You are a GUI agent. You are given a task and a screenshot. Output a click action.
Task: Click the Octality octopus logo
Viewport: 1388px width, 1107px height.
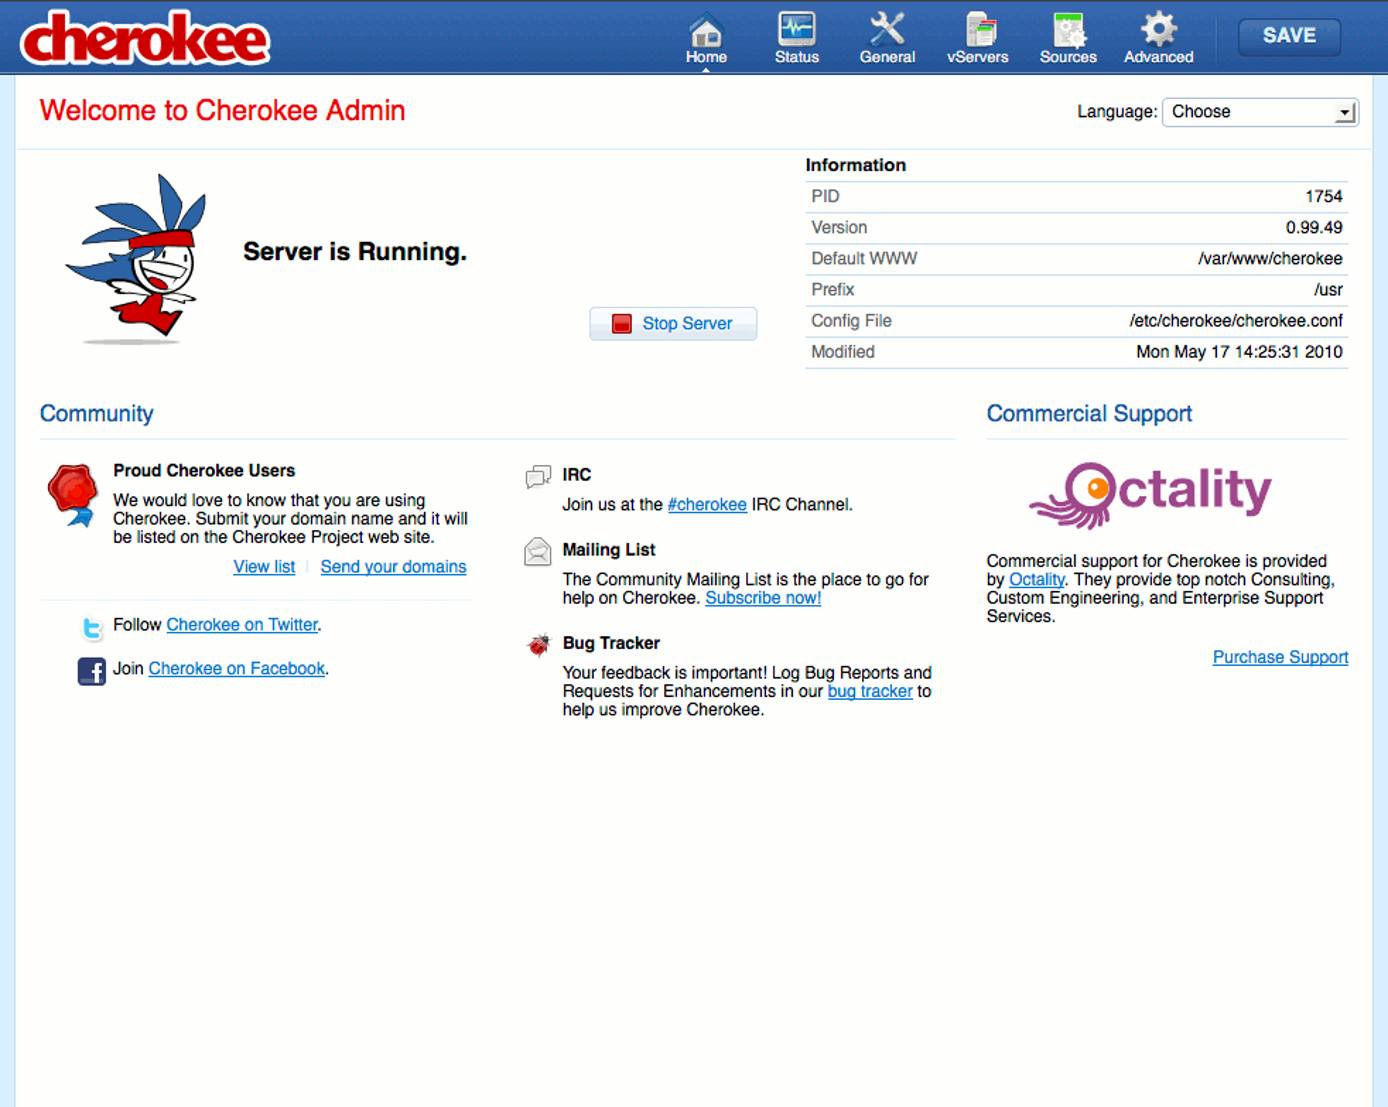tap(1148, 491)
